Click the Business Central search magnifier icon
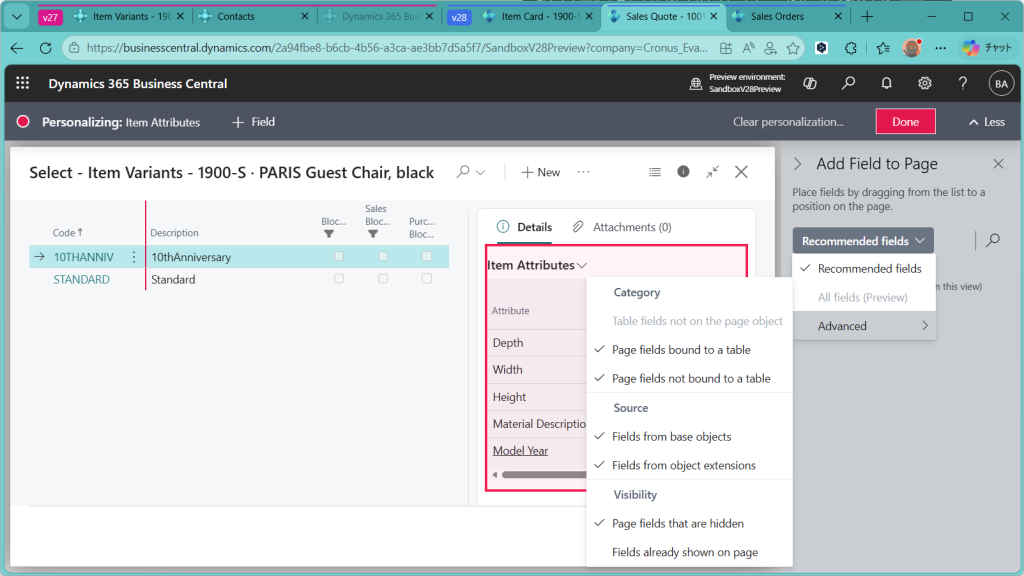The width and height of the screenshot is (1024, 576). pos(848,84)
